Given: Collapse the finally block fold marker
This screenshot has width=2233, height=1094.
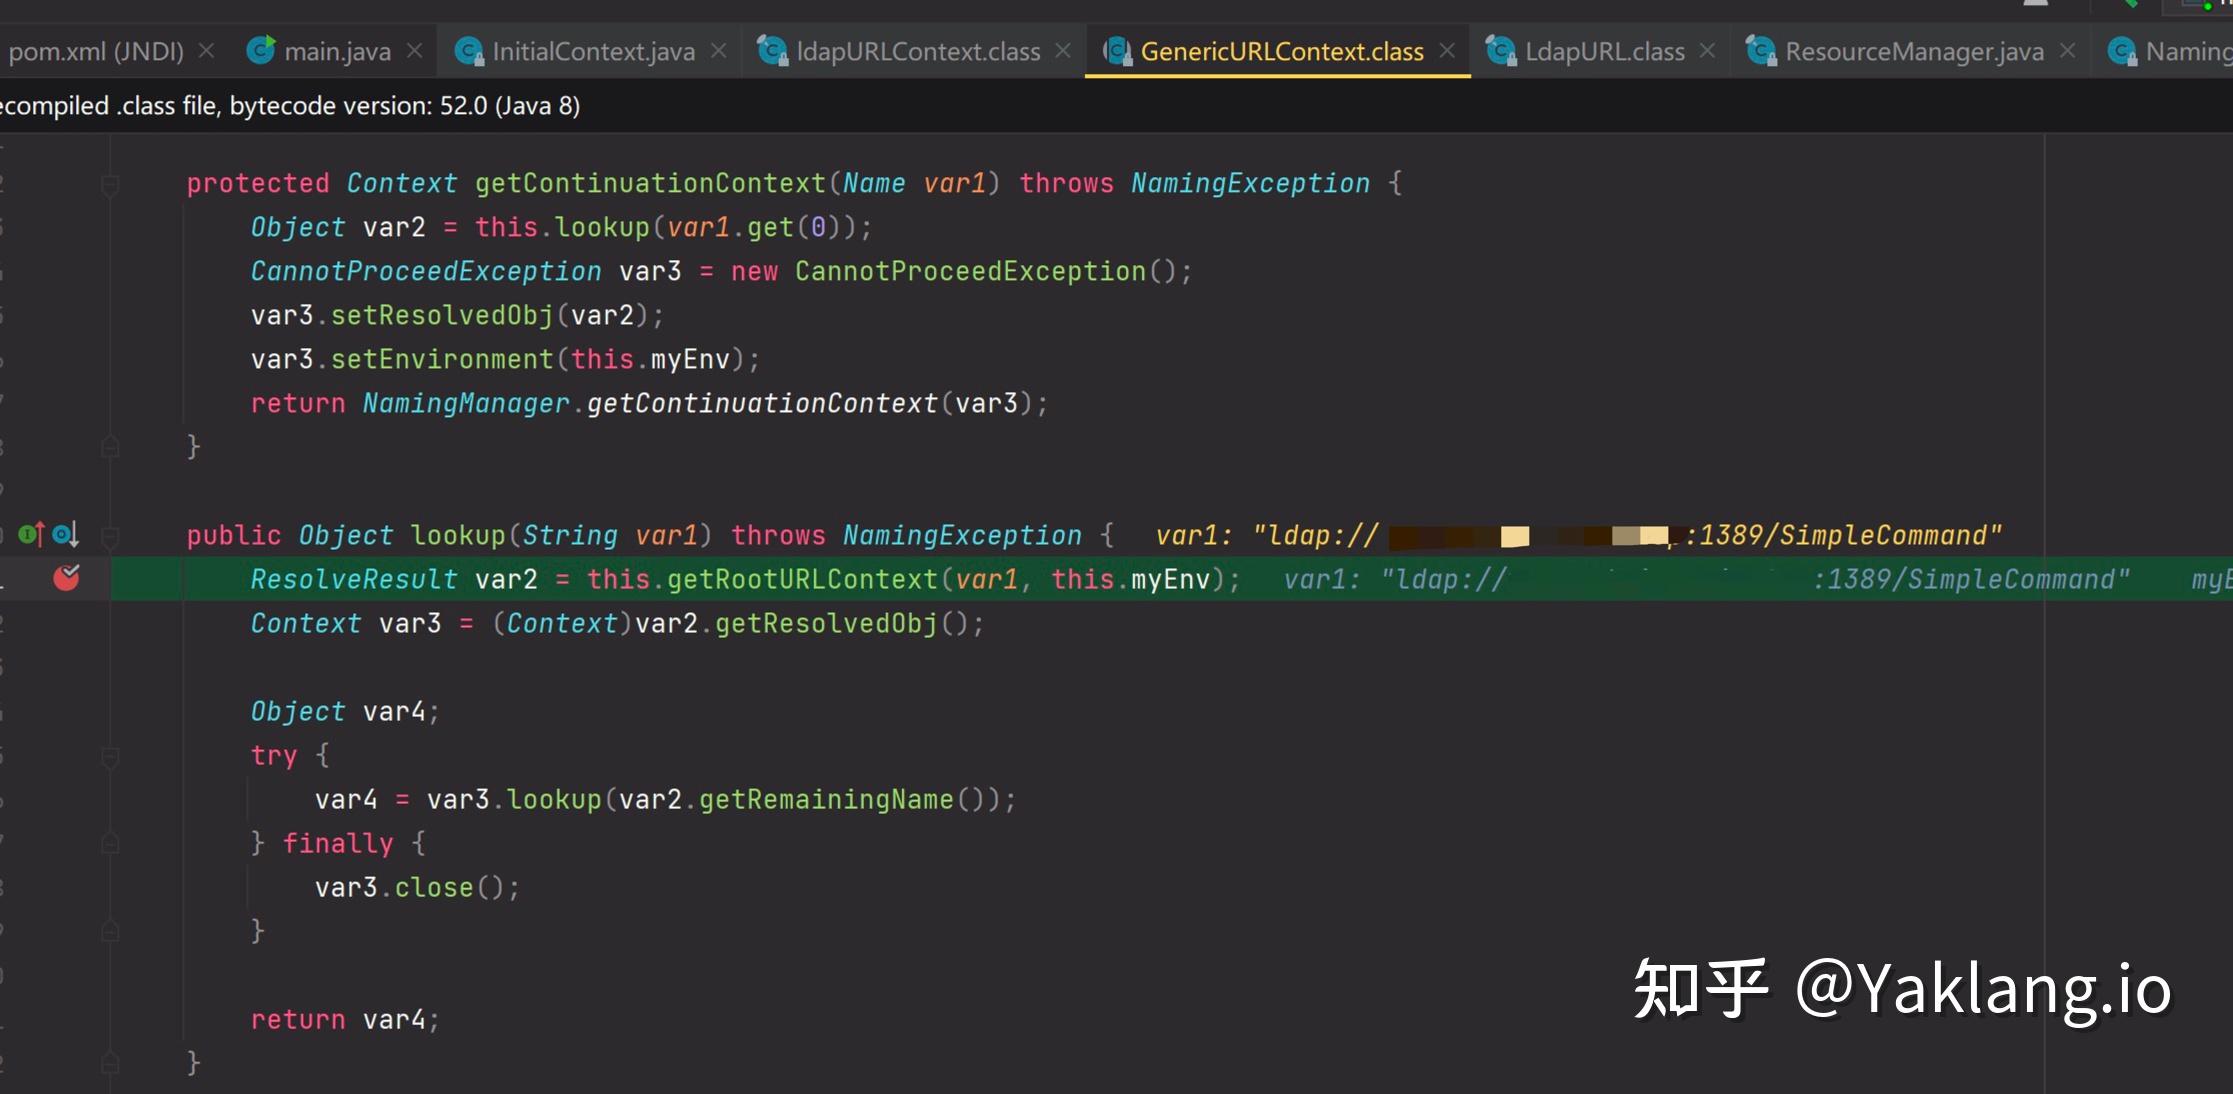Looking at the screenshot, I should (110, 845).
